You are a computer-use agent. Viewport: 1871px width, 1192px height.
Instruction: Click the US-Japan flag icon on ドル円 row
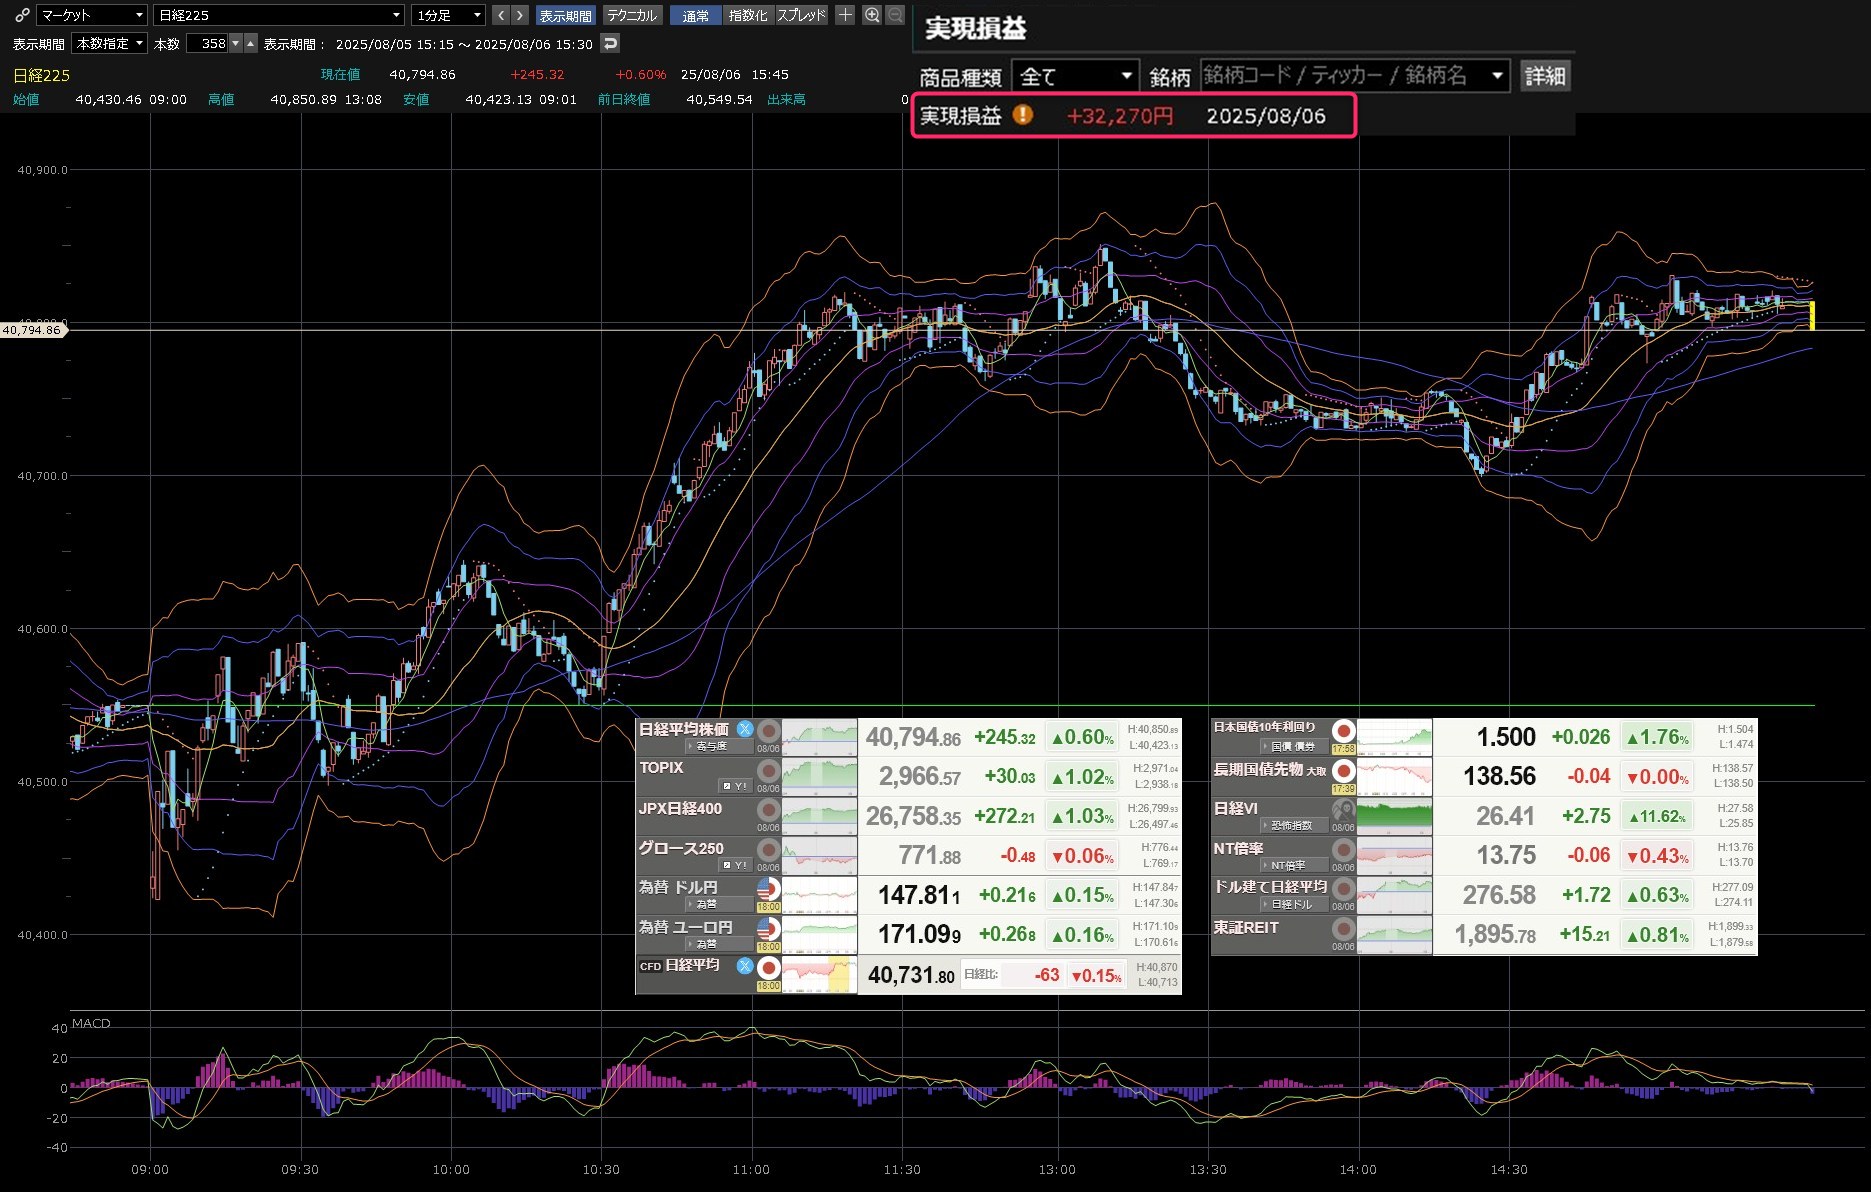click(x=768, y=888)
